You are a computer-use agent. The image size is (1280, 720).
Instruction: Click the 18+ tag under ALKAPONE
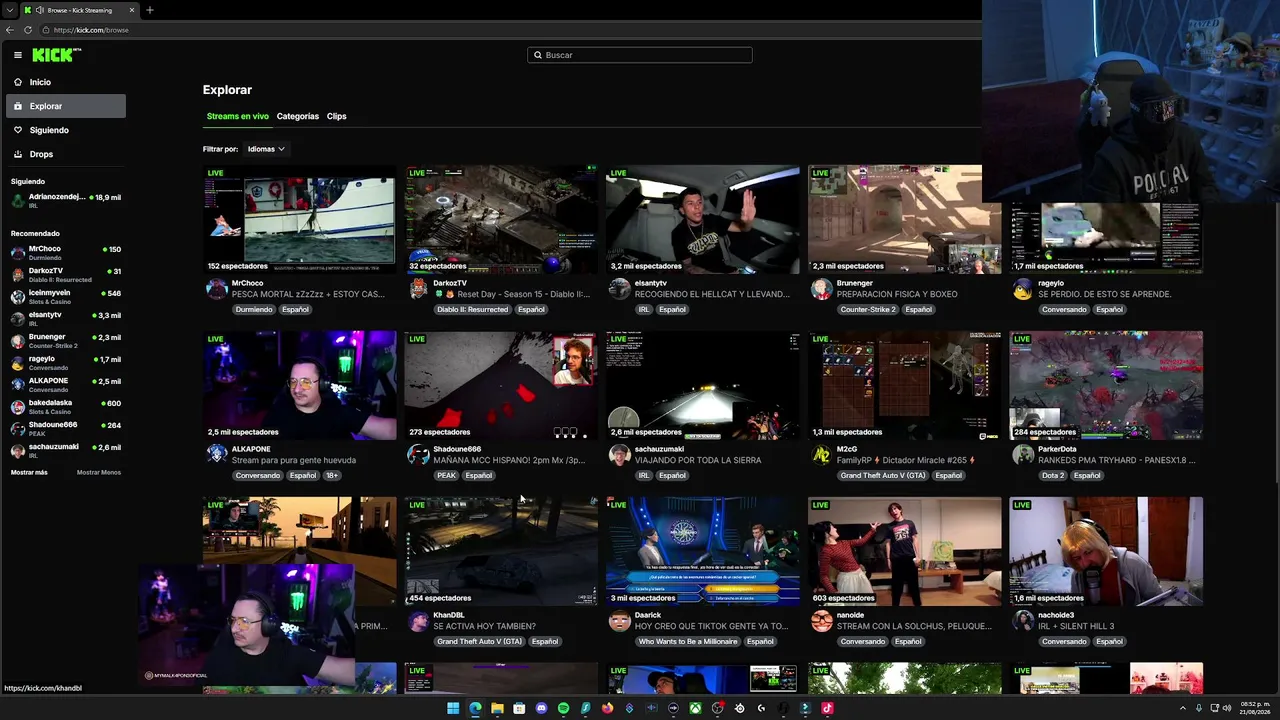(x=332, y=476)
